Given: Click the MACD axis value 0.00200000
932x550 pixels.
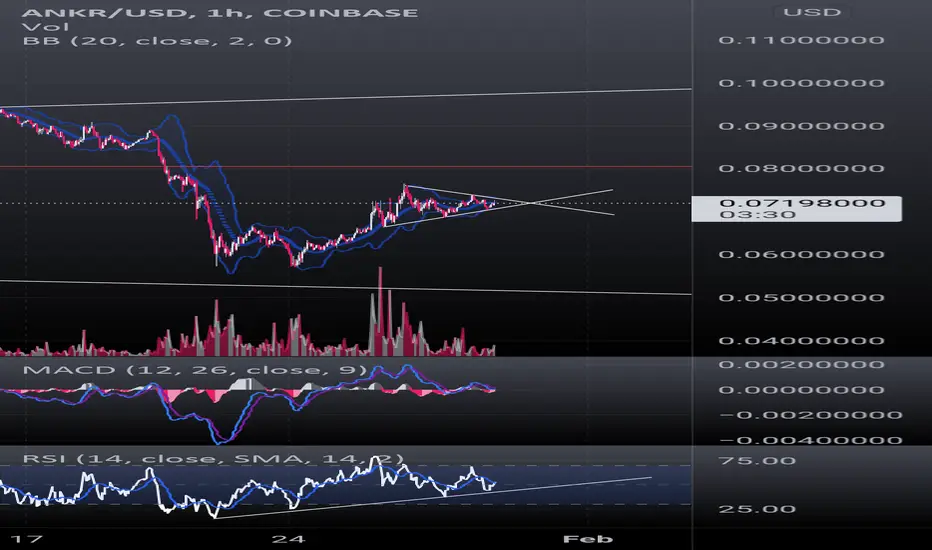Looking at the screenshot, I should (x=801, y=364).
